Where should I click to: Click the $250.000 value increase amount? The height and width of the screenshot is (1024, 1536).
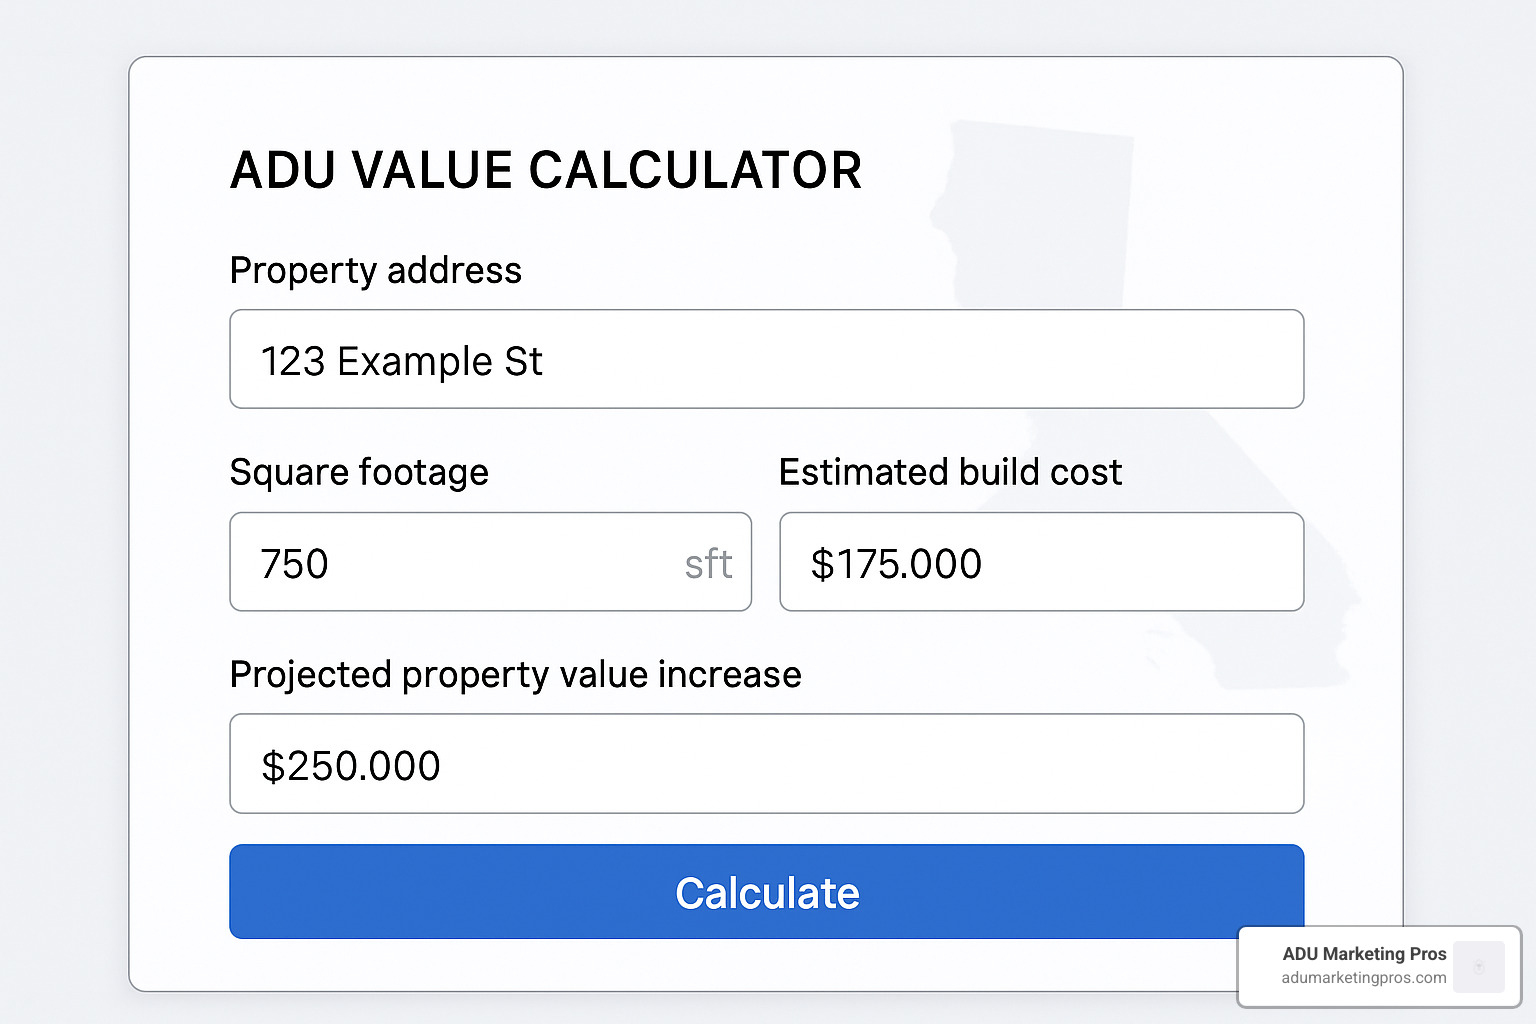(x=352, y=766)
